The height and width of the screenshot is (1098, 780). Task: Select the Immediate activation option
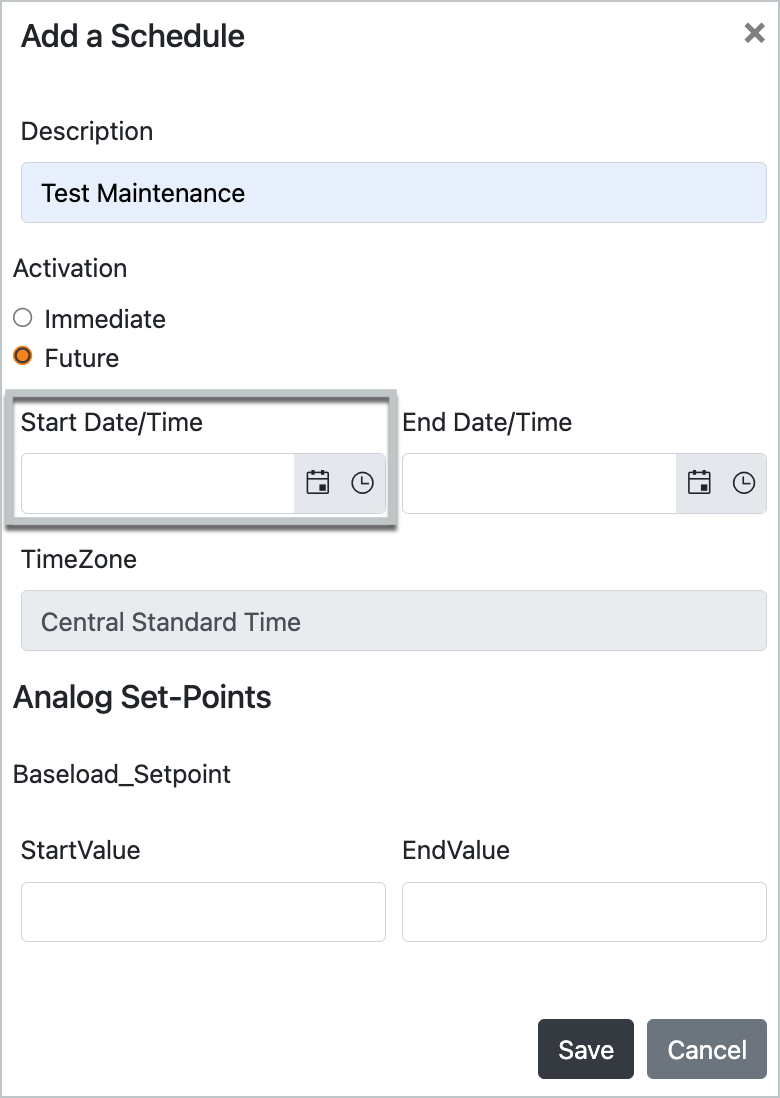pos(24,318)
